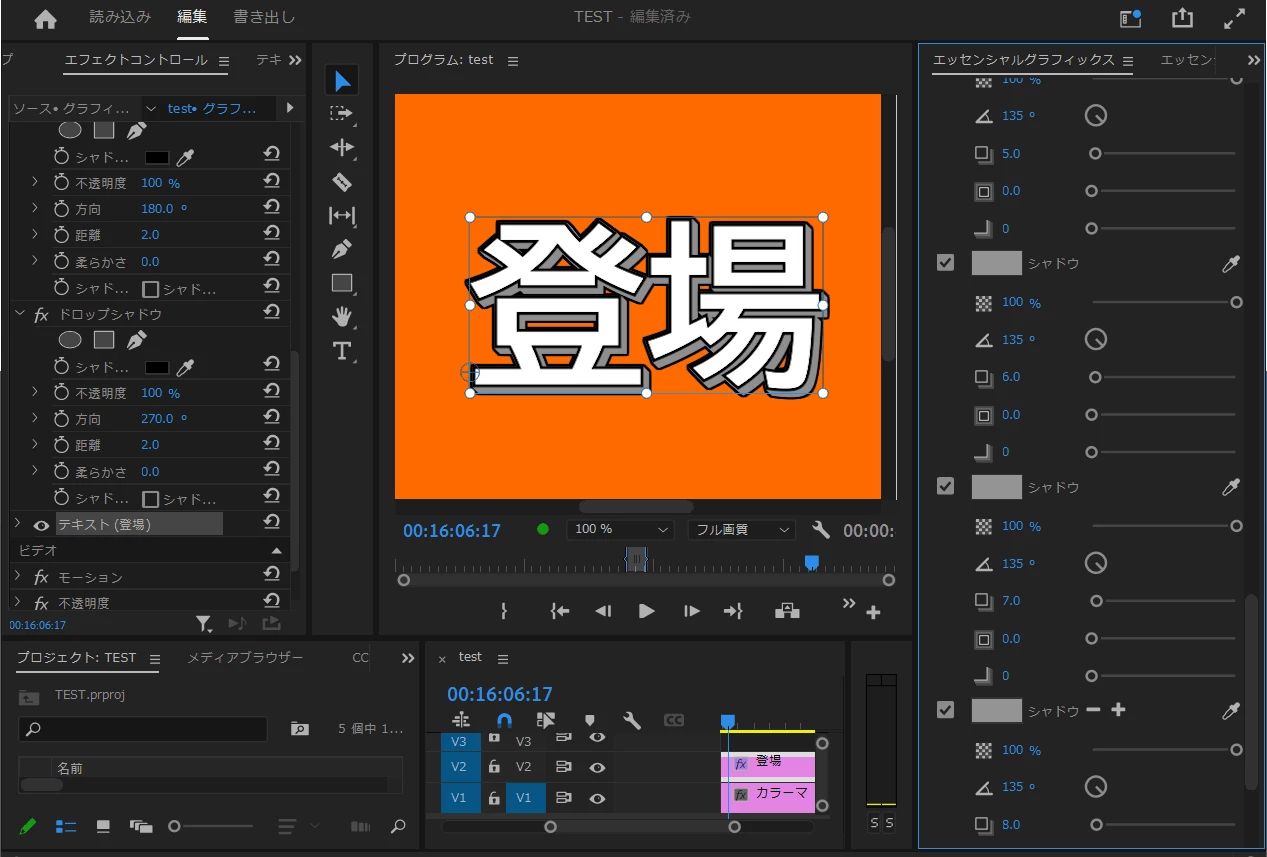Uncheck the shadow checkbox above distance 6.0
The height and width of the screenshot is (857, 1267).
[945, 263]
